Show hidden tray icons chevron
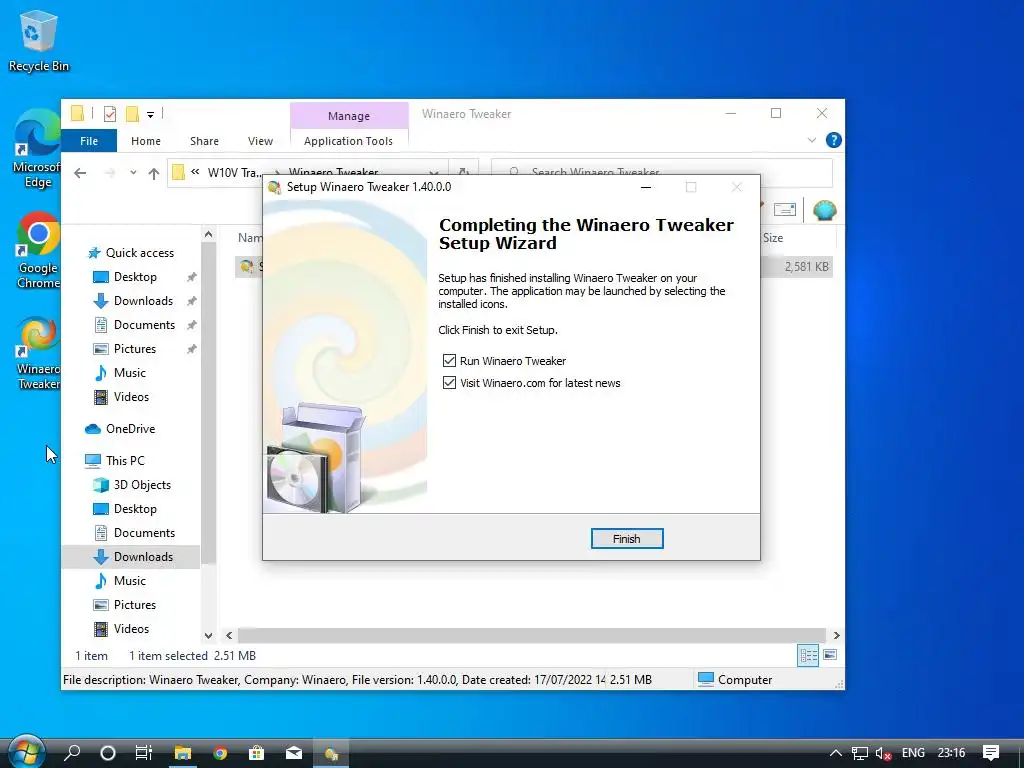 click(835, 753)
